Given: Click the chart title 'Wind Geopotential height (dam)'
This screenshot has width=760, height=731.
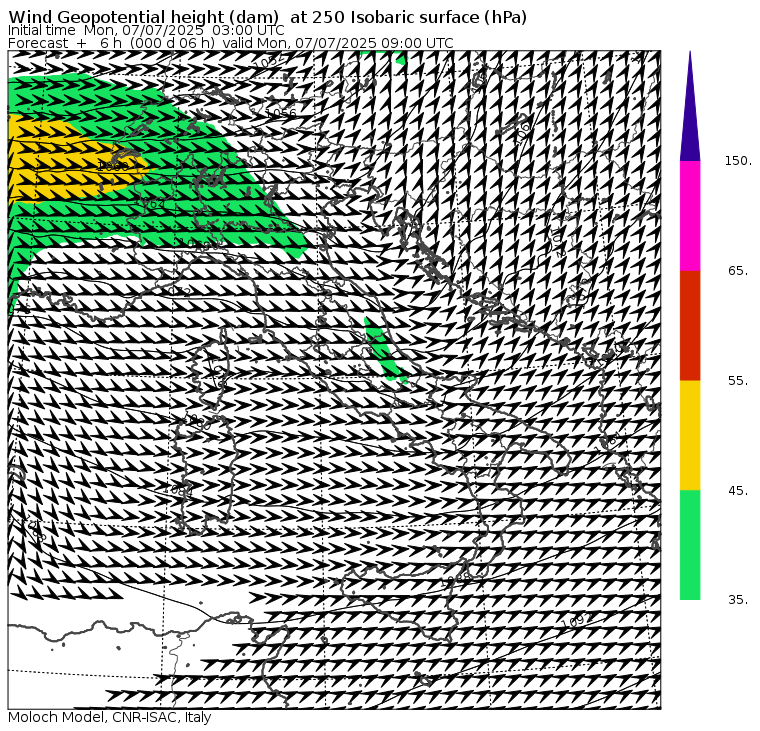Looking at the screenshot, I should pyautogui.click(x=144, y=17).
